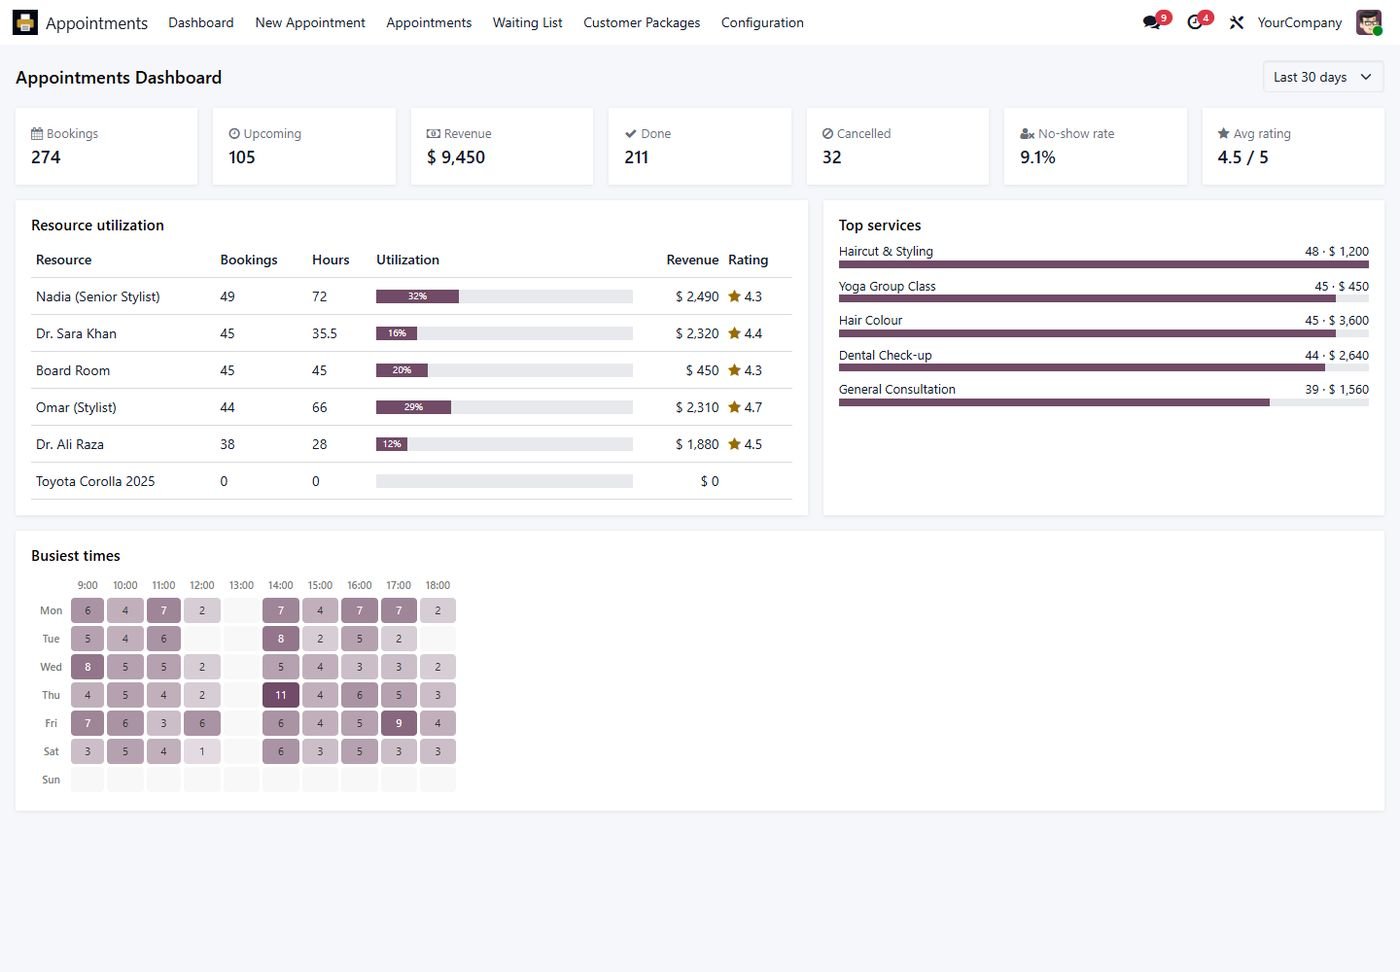Click the YourCompany company switcher
The width and height of the screenshot is (1400, 972).
click(1299, 22)
